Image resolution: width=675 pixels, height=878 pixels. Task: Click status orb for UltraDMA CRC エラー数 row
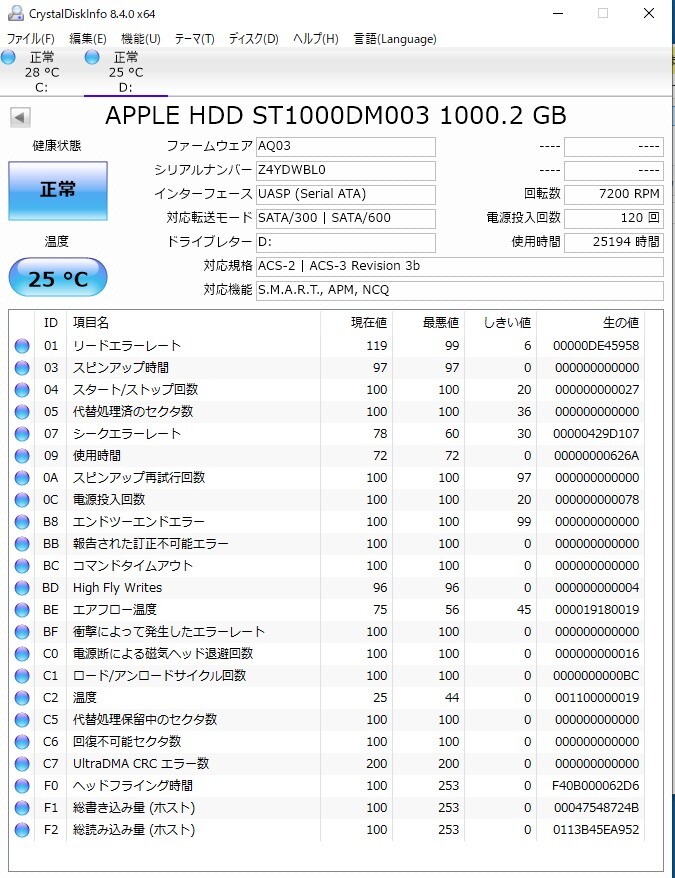(x=22, y=764)
